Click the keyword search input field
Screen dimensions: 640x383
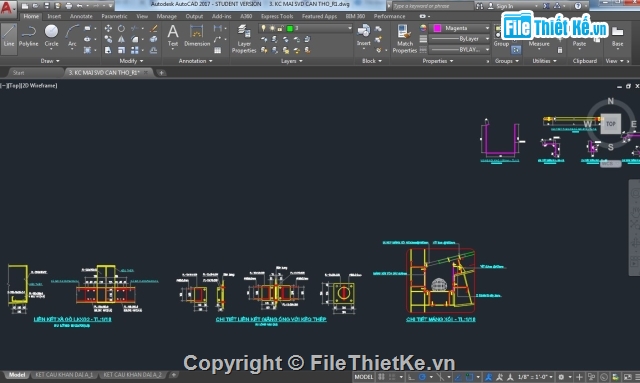tap(432, 6)
